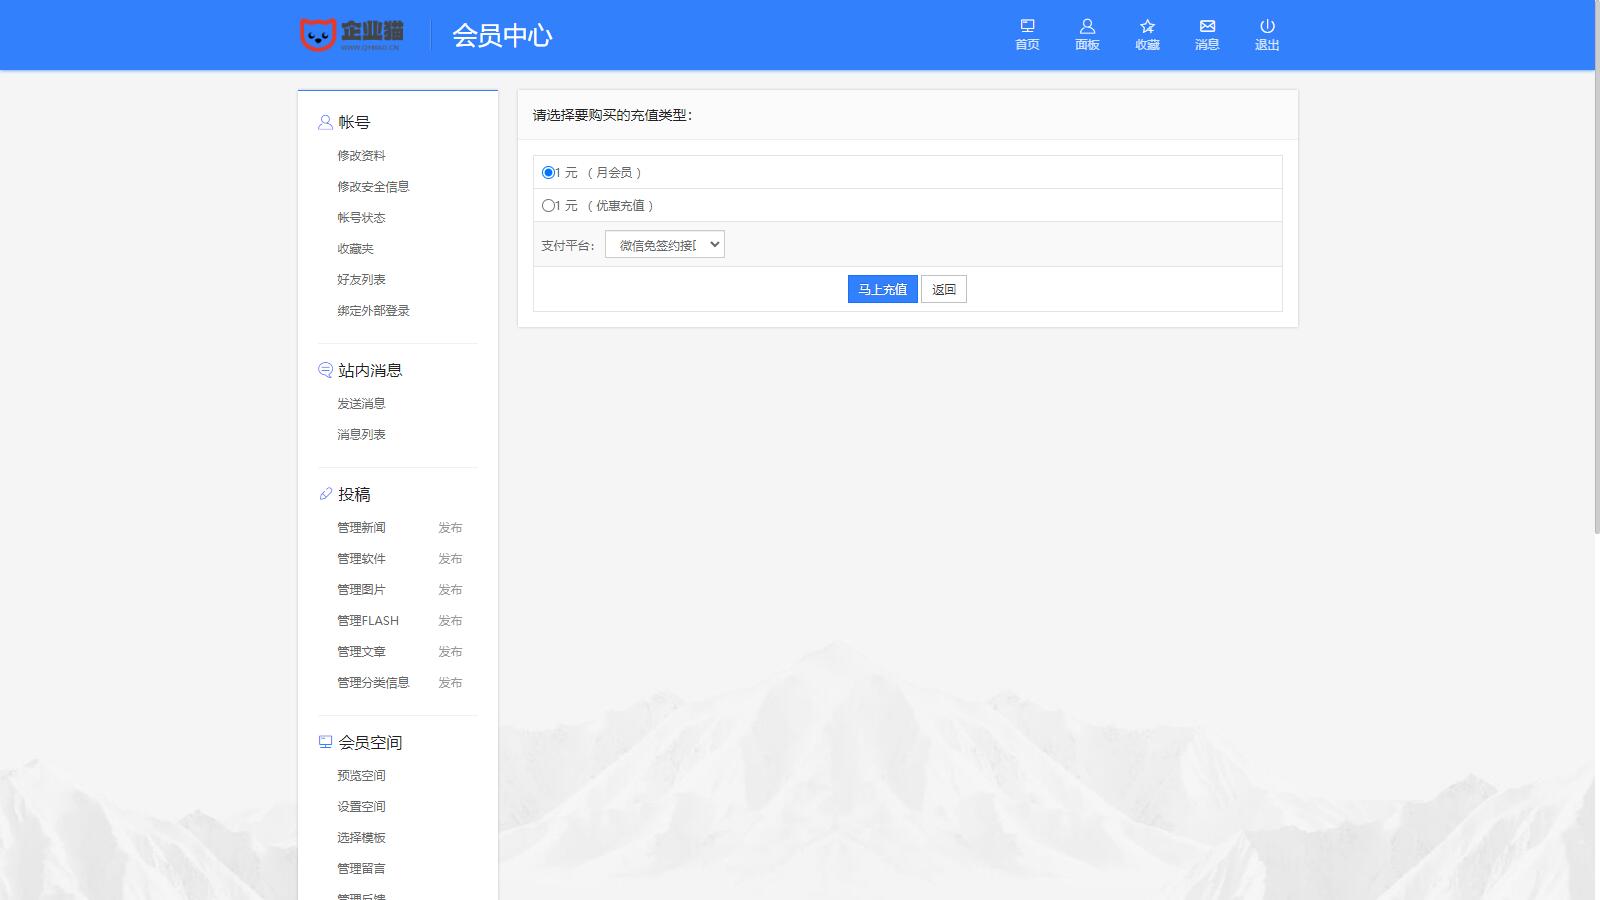Select the 1元 优惠充值 recharge option
Viewport: 1600px width, 900px height.
click(547, 205)
